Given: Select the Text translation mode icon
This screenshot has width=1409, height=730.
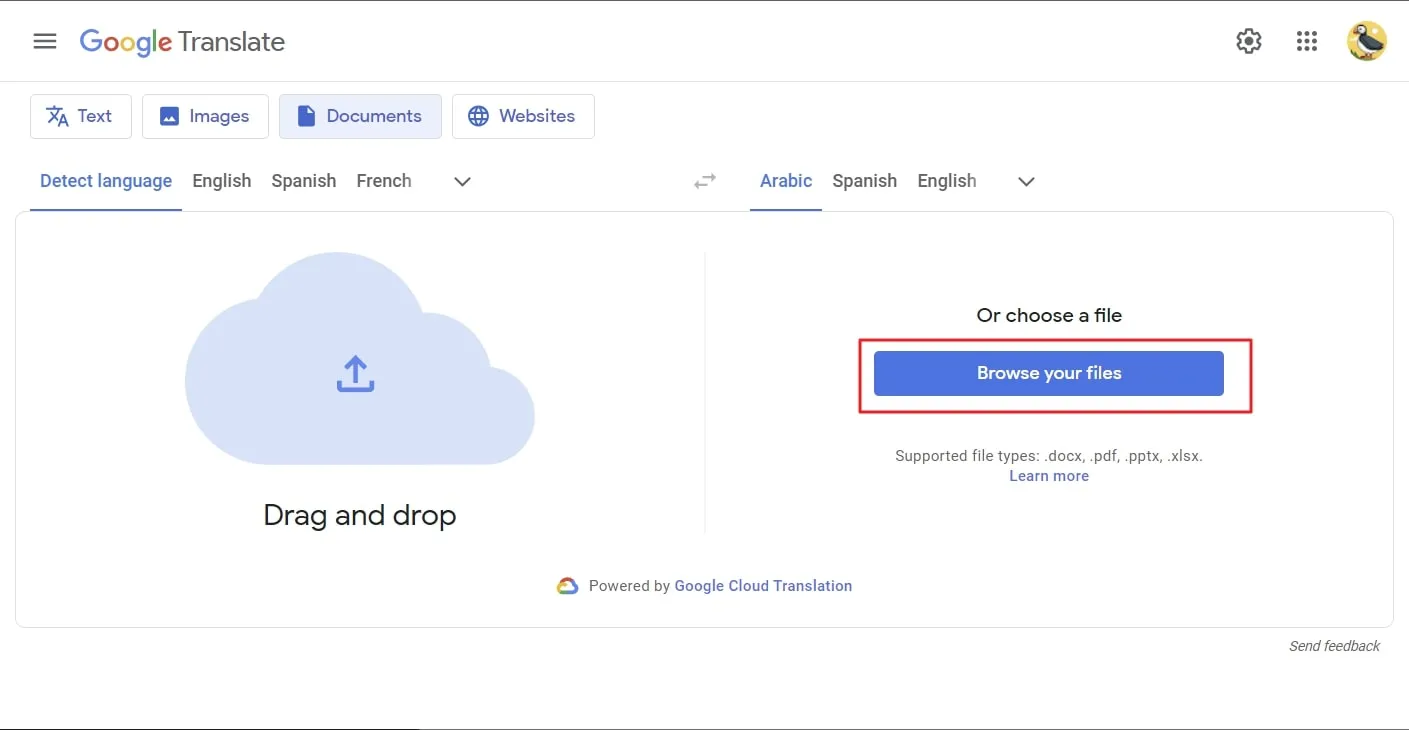Looking at the screenshot, I should point(57,116).
